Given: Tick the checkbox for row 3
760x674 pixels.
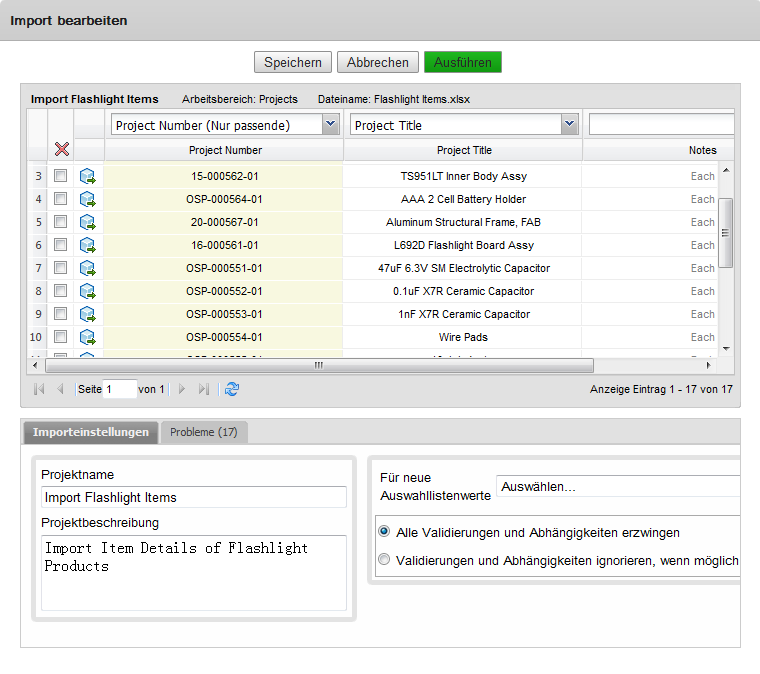Looking at the screenshot, I should tap(61, 175).
